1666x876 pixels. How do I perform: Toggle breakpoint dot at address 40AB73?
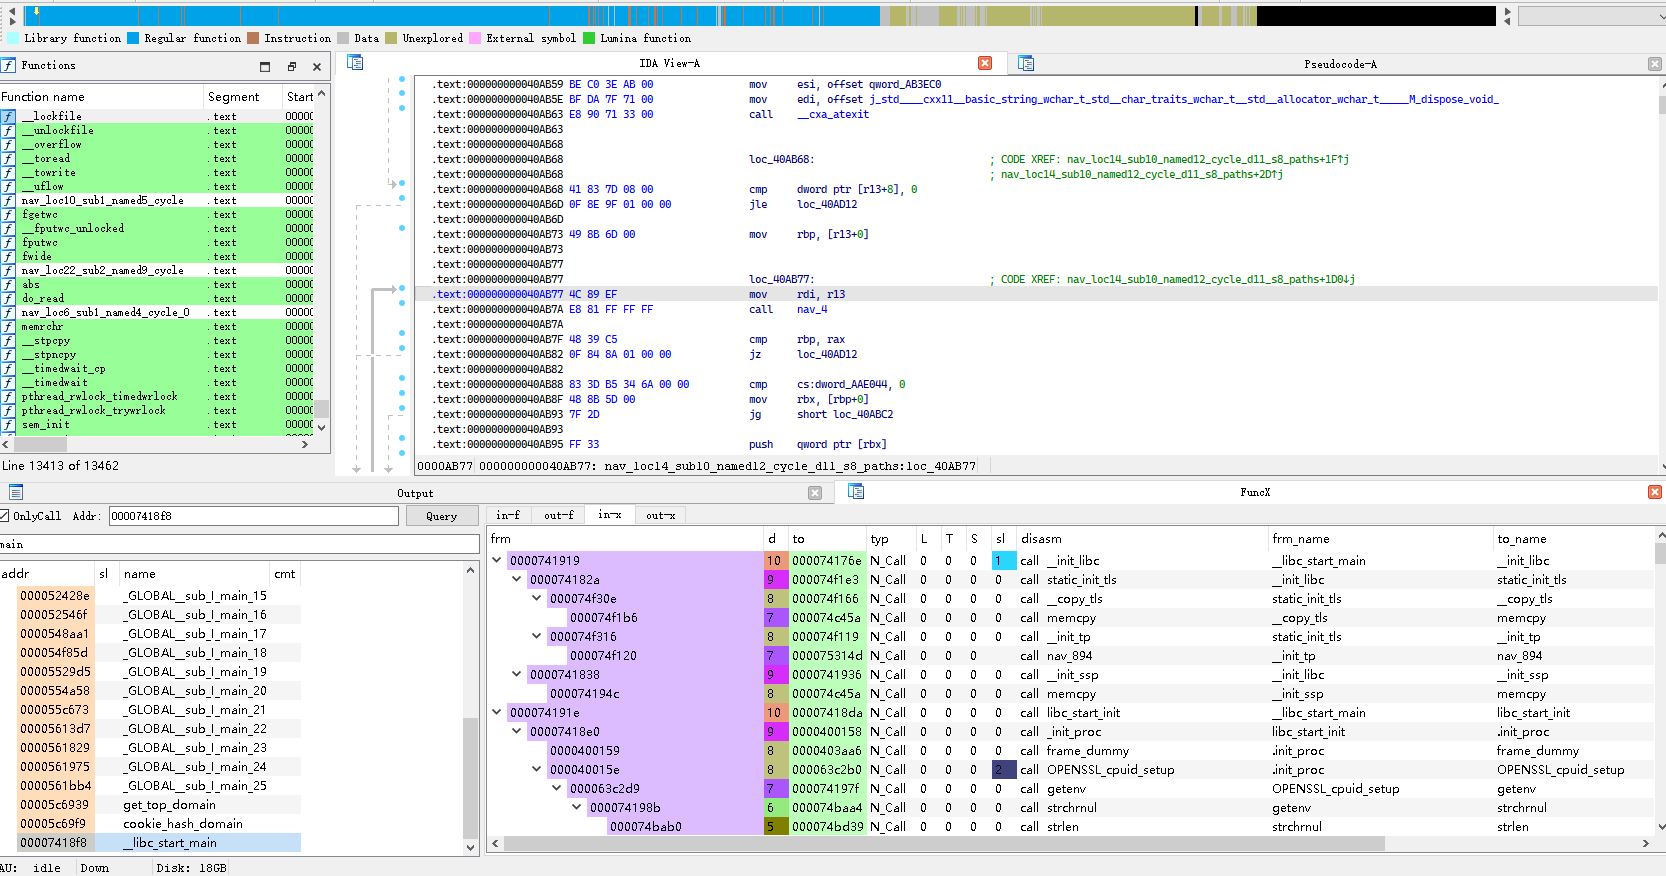point(402,228)
